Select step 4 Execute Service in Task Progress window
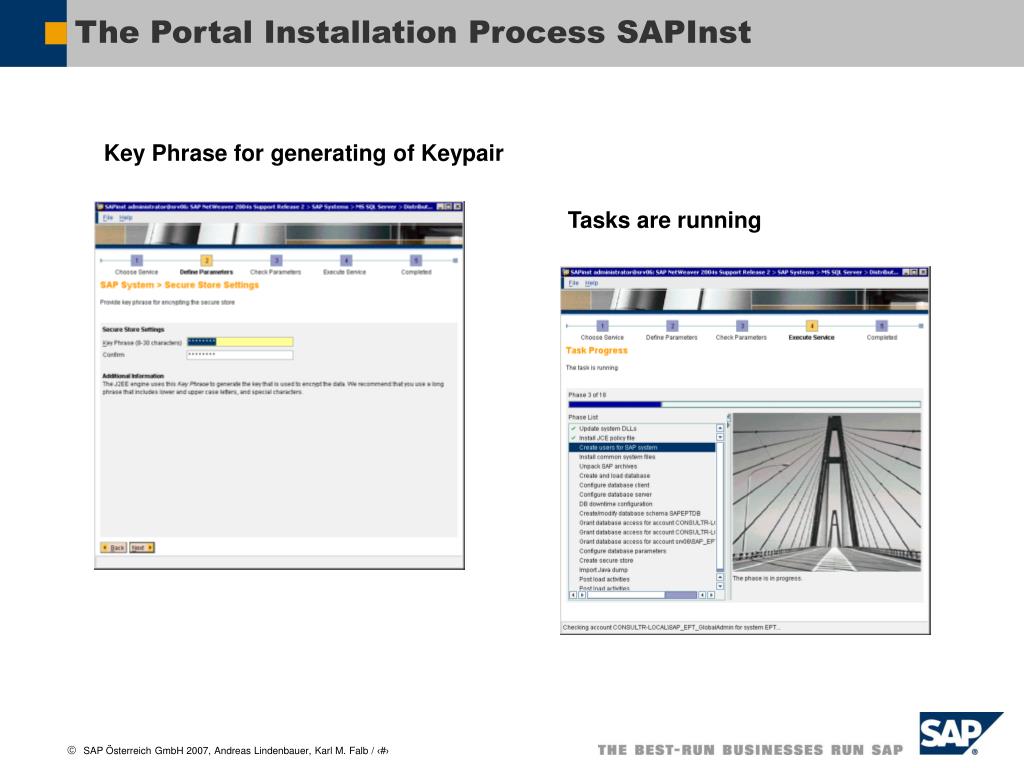This screenshot has width=1024, height=768. click(812, 325)
